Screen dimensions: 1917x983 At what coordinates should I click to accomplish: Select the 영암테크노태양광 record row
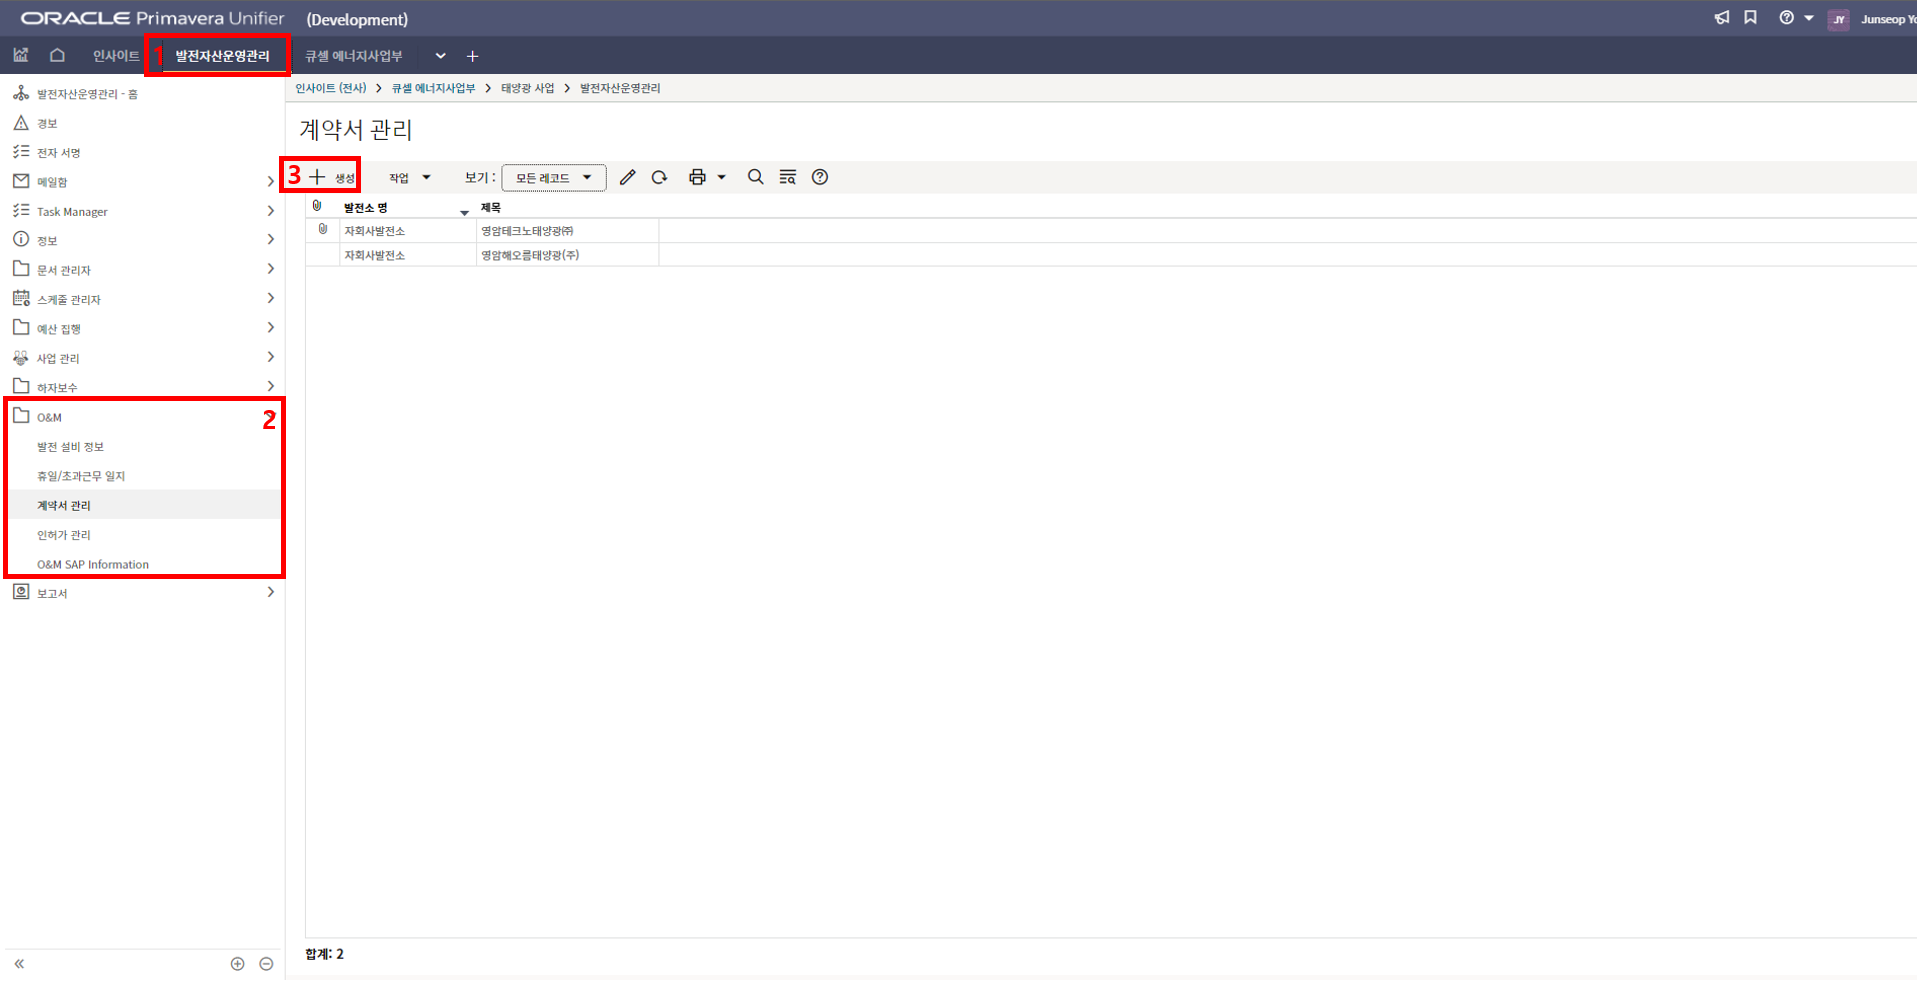coord(527,231)
